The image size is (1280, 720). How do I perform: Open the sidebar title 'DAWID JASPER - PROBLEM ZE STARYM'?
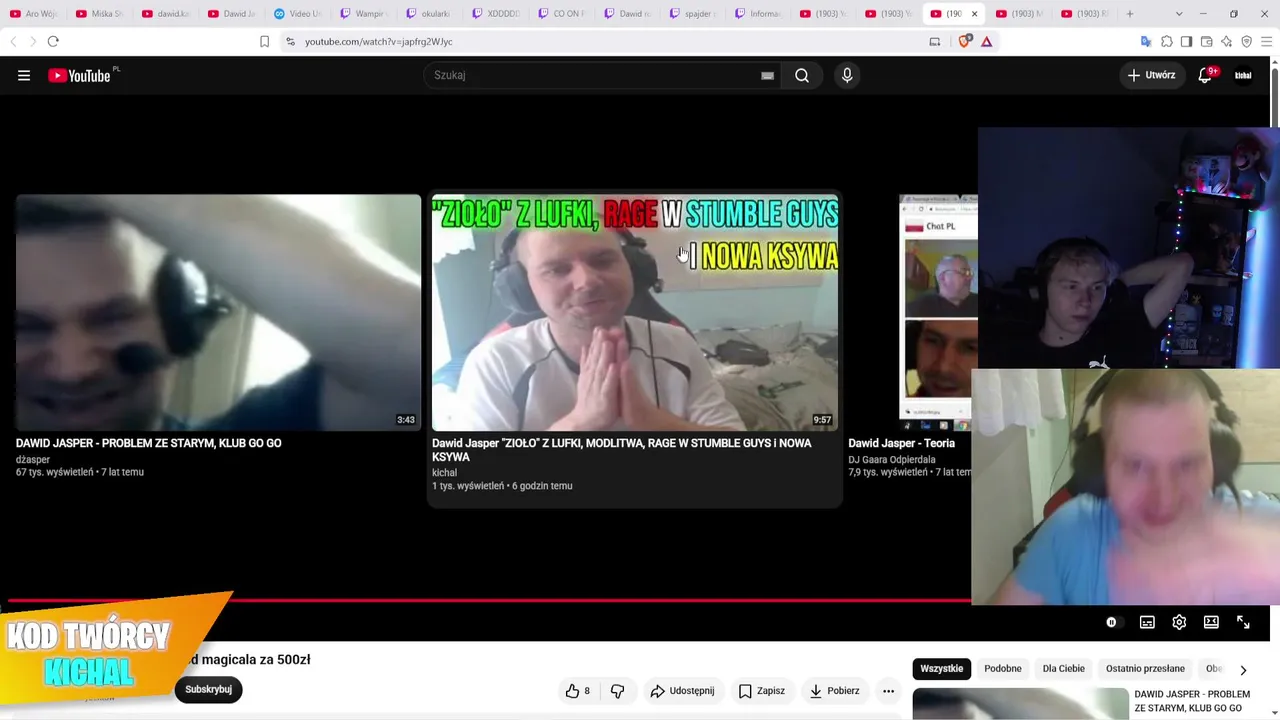tap(1192, 701)
